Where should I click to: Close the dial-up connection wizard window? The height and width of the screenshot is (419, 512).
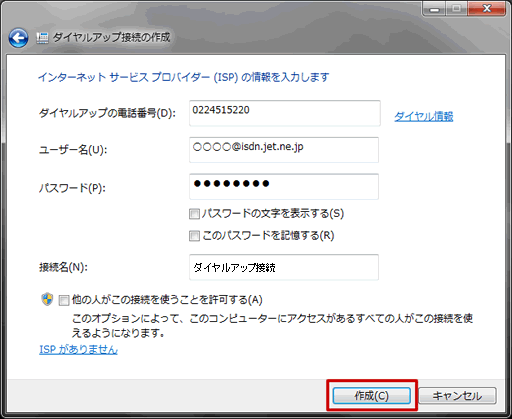(487, 9)
